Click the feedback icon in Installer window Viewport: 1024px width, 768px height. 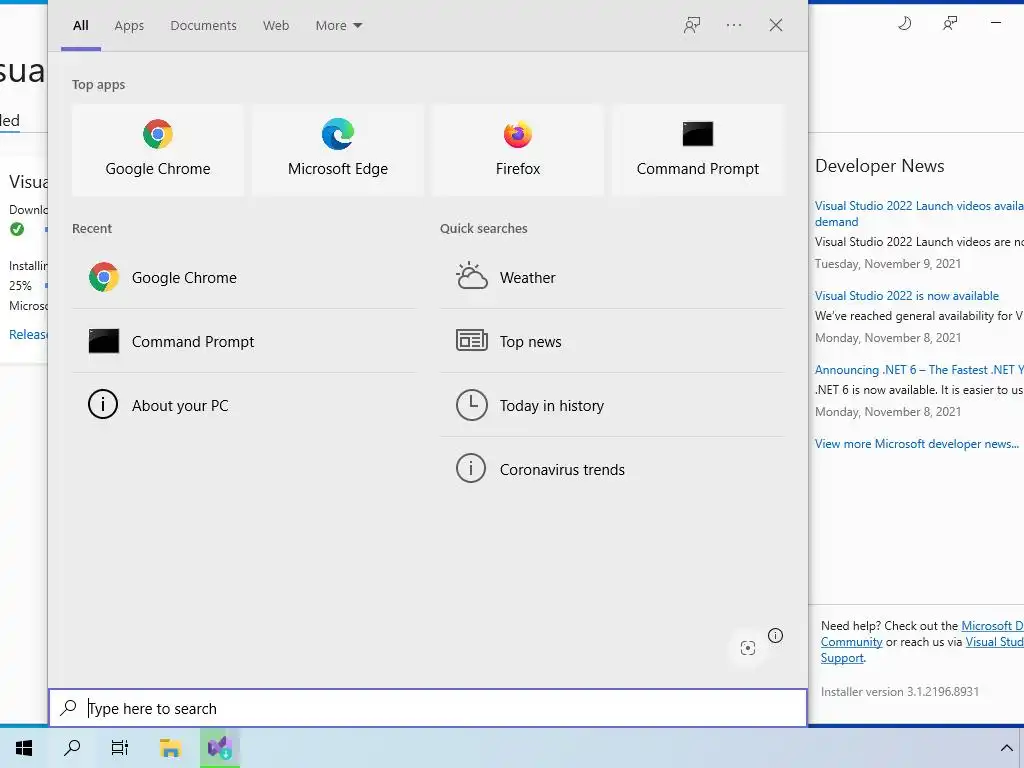point(950,24)
